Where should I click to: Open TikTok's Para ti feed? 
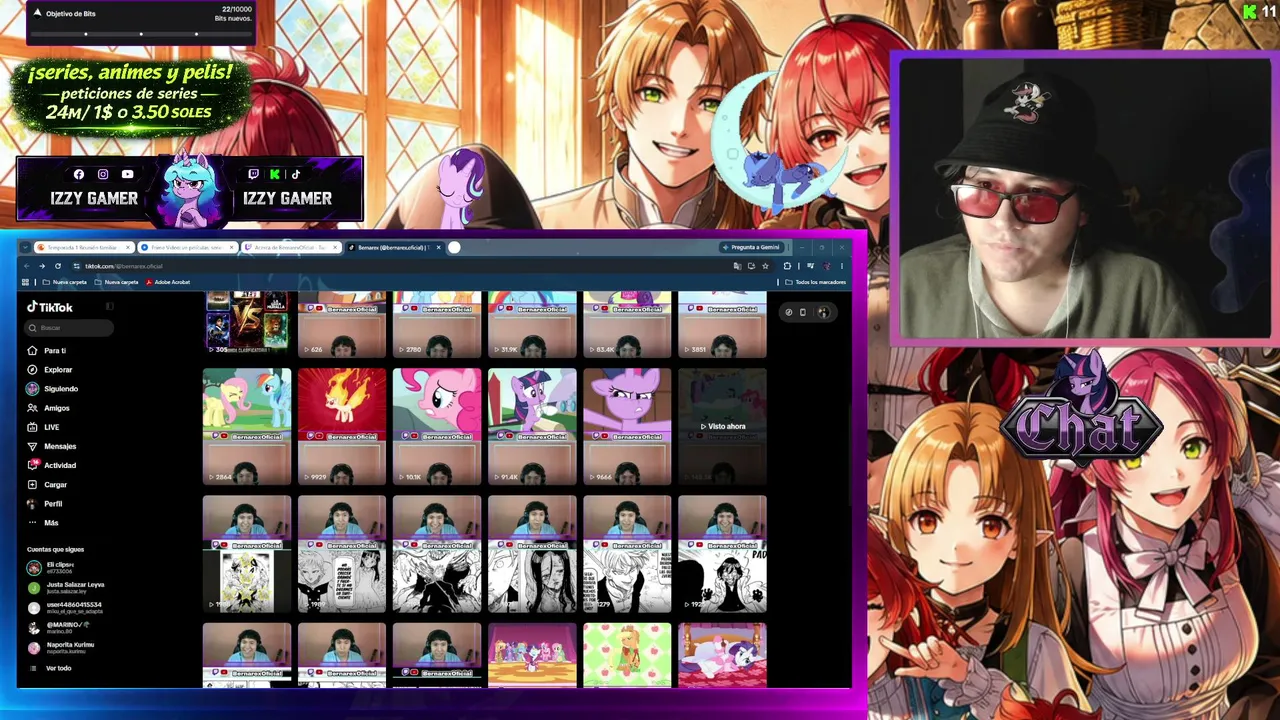[46, 351]
